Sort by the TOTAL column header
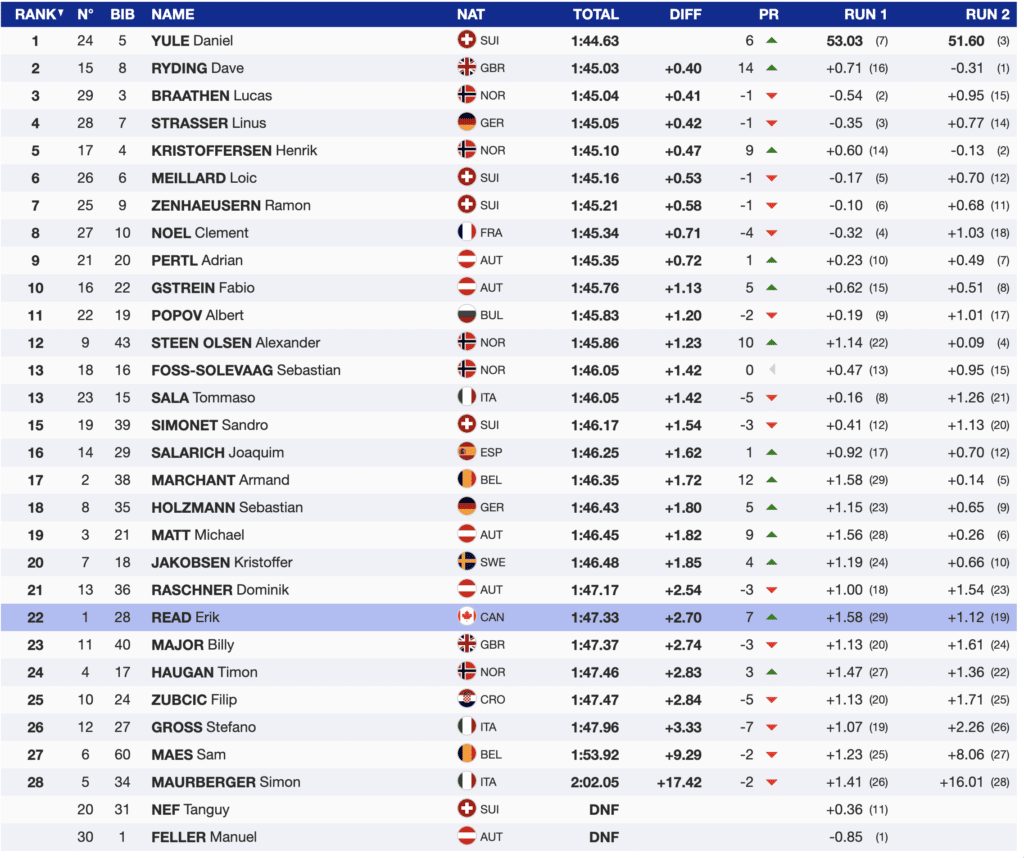Screen dimensions: 1024x858 595,14
